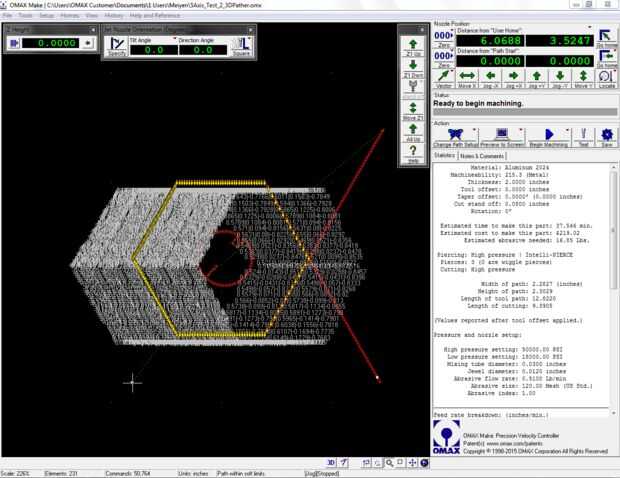620x478 pixels.
Task: Click User Home X value 6.0688
Action: [490, 40]
